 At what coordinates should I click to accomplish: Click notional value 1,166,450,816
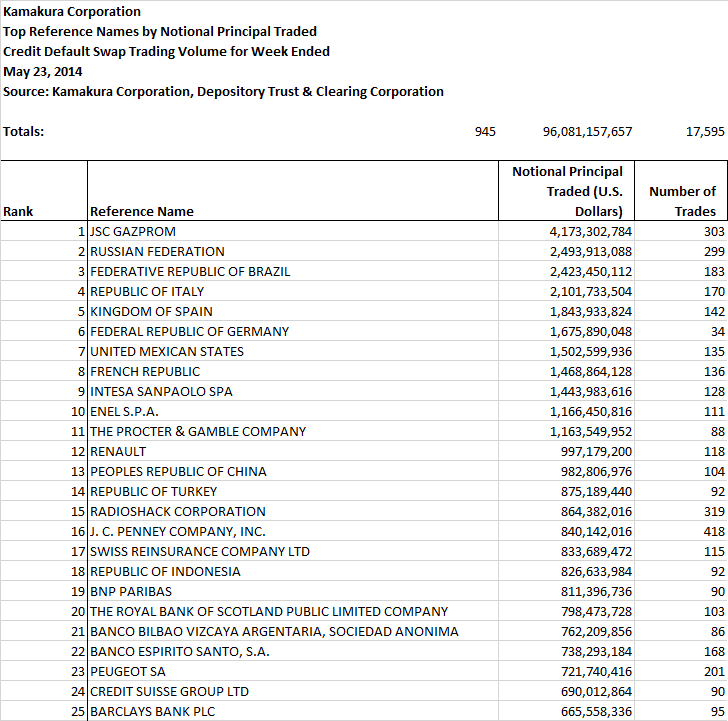pyautogui.click(x=566, y=411)
